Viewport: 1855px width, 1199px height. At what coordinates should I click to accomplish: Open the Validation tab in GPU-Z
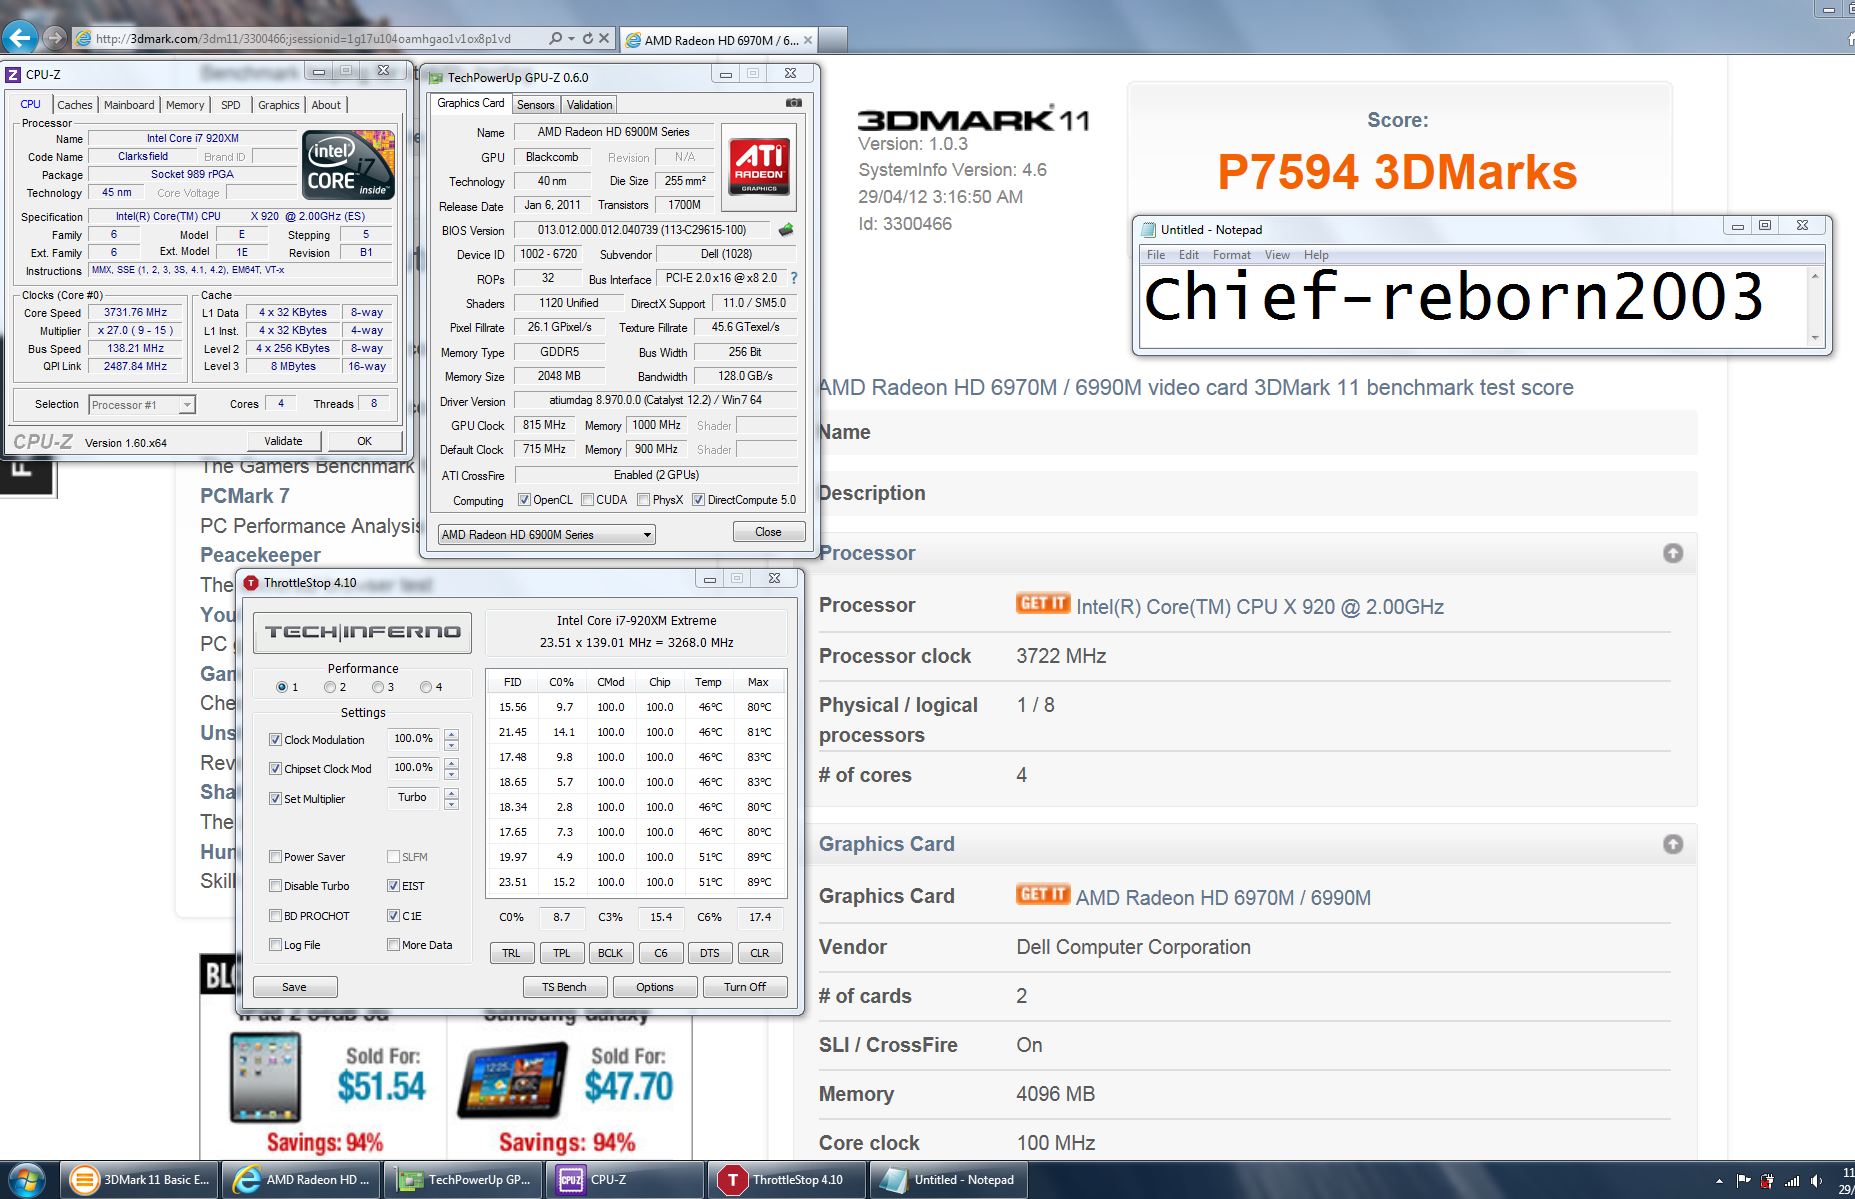coord(589,105)
